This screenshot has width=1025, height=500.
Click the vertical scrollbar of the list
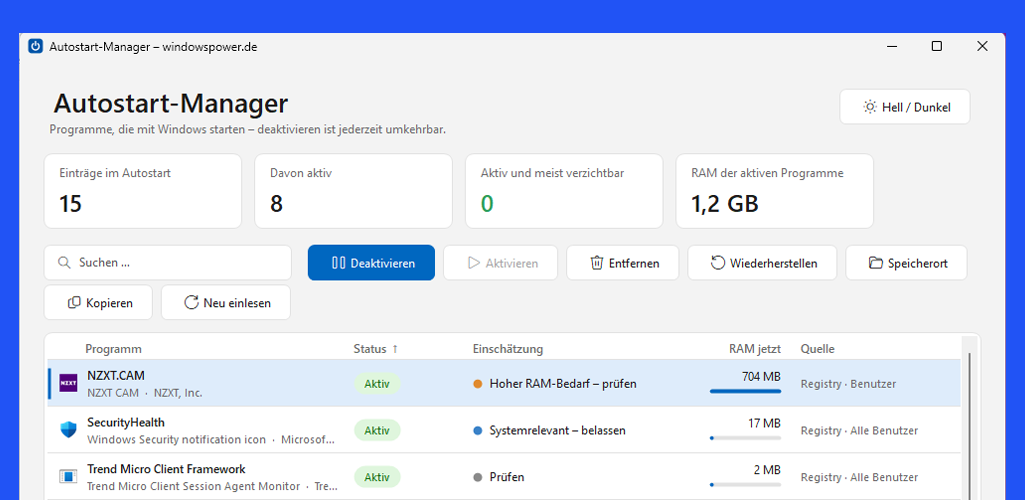pos(969,425)
